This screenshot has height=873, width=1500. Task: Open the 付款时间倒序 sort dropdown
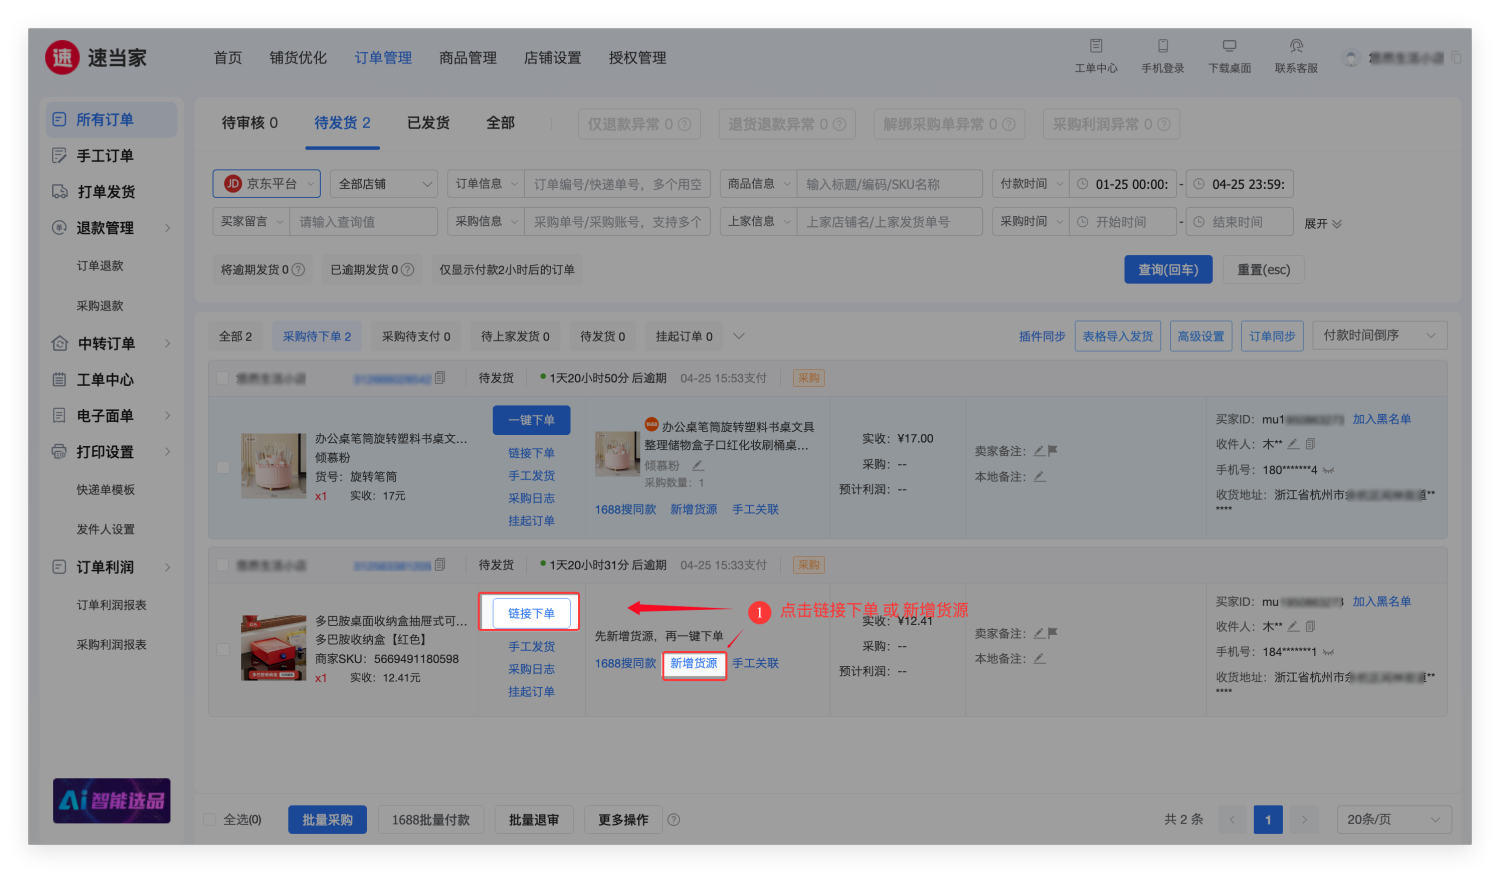coord(1378,336)
